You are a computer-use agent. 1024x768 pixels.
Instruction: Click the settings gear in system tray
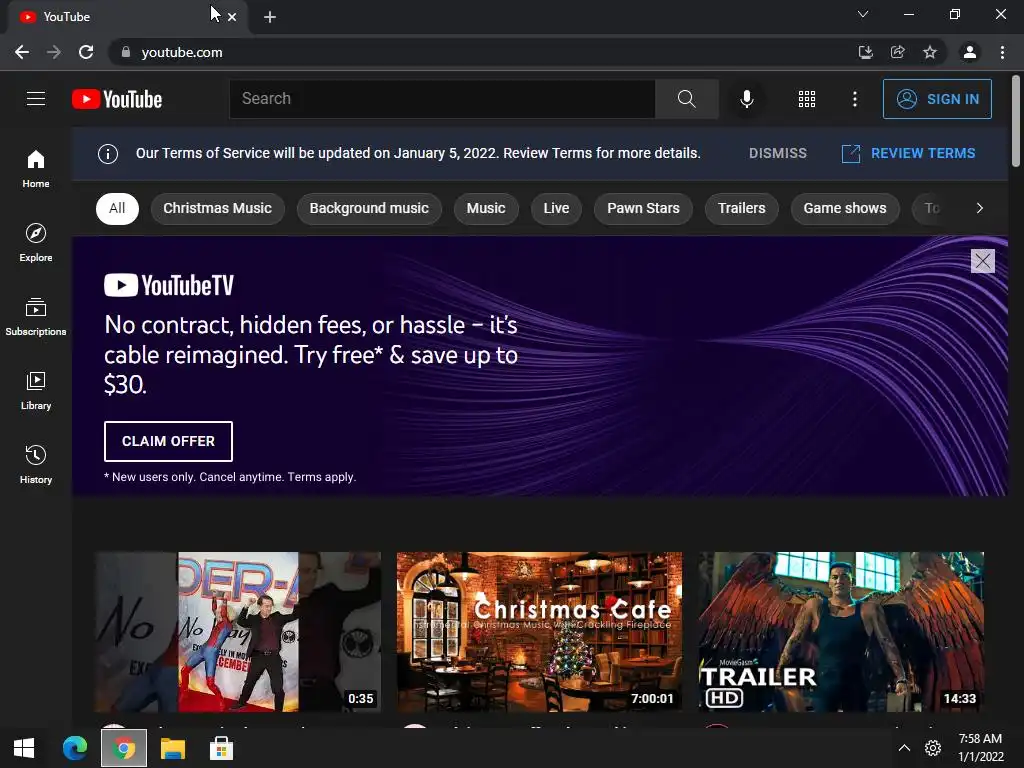933,748
